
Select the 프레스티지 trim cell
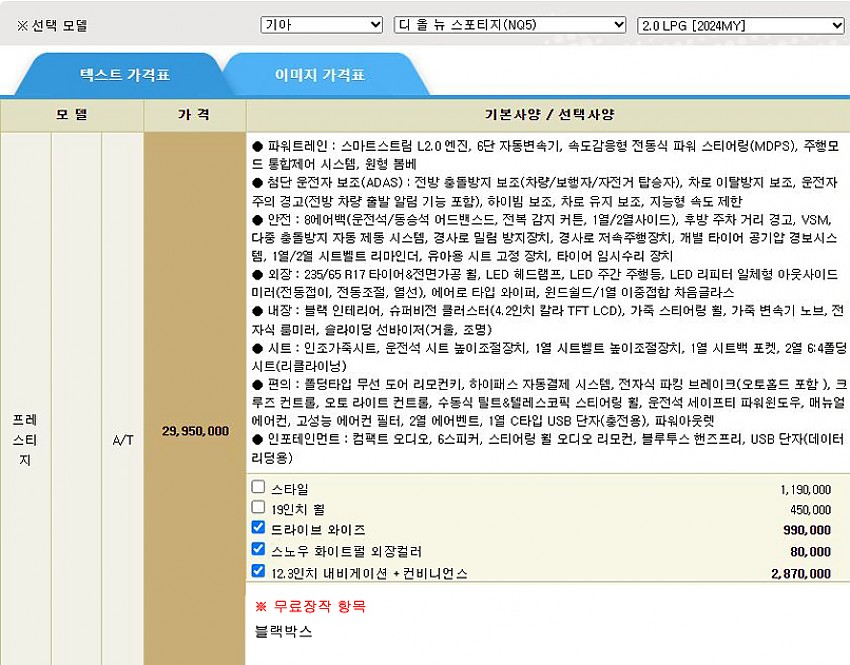pyautogui.click(x=25, y=438)
